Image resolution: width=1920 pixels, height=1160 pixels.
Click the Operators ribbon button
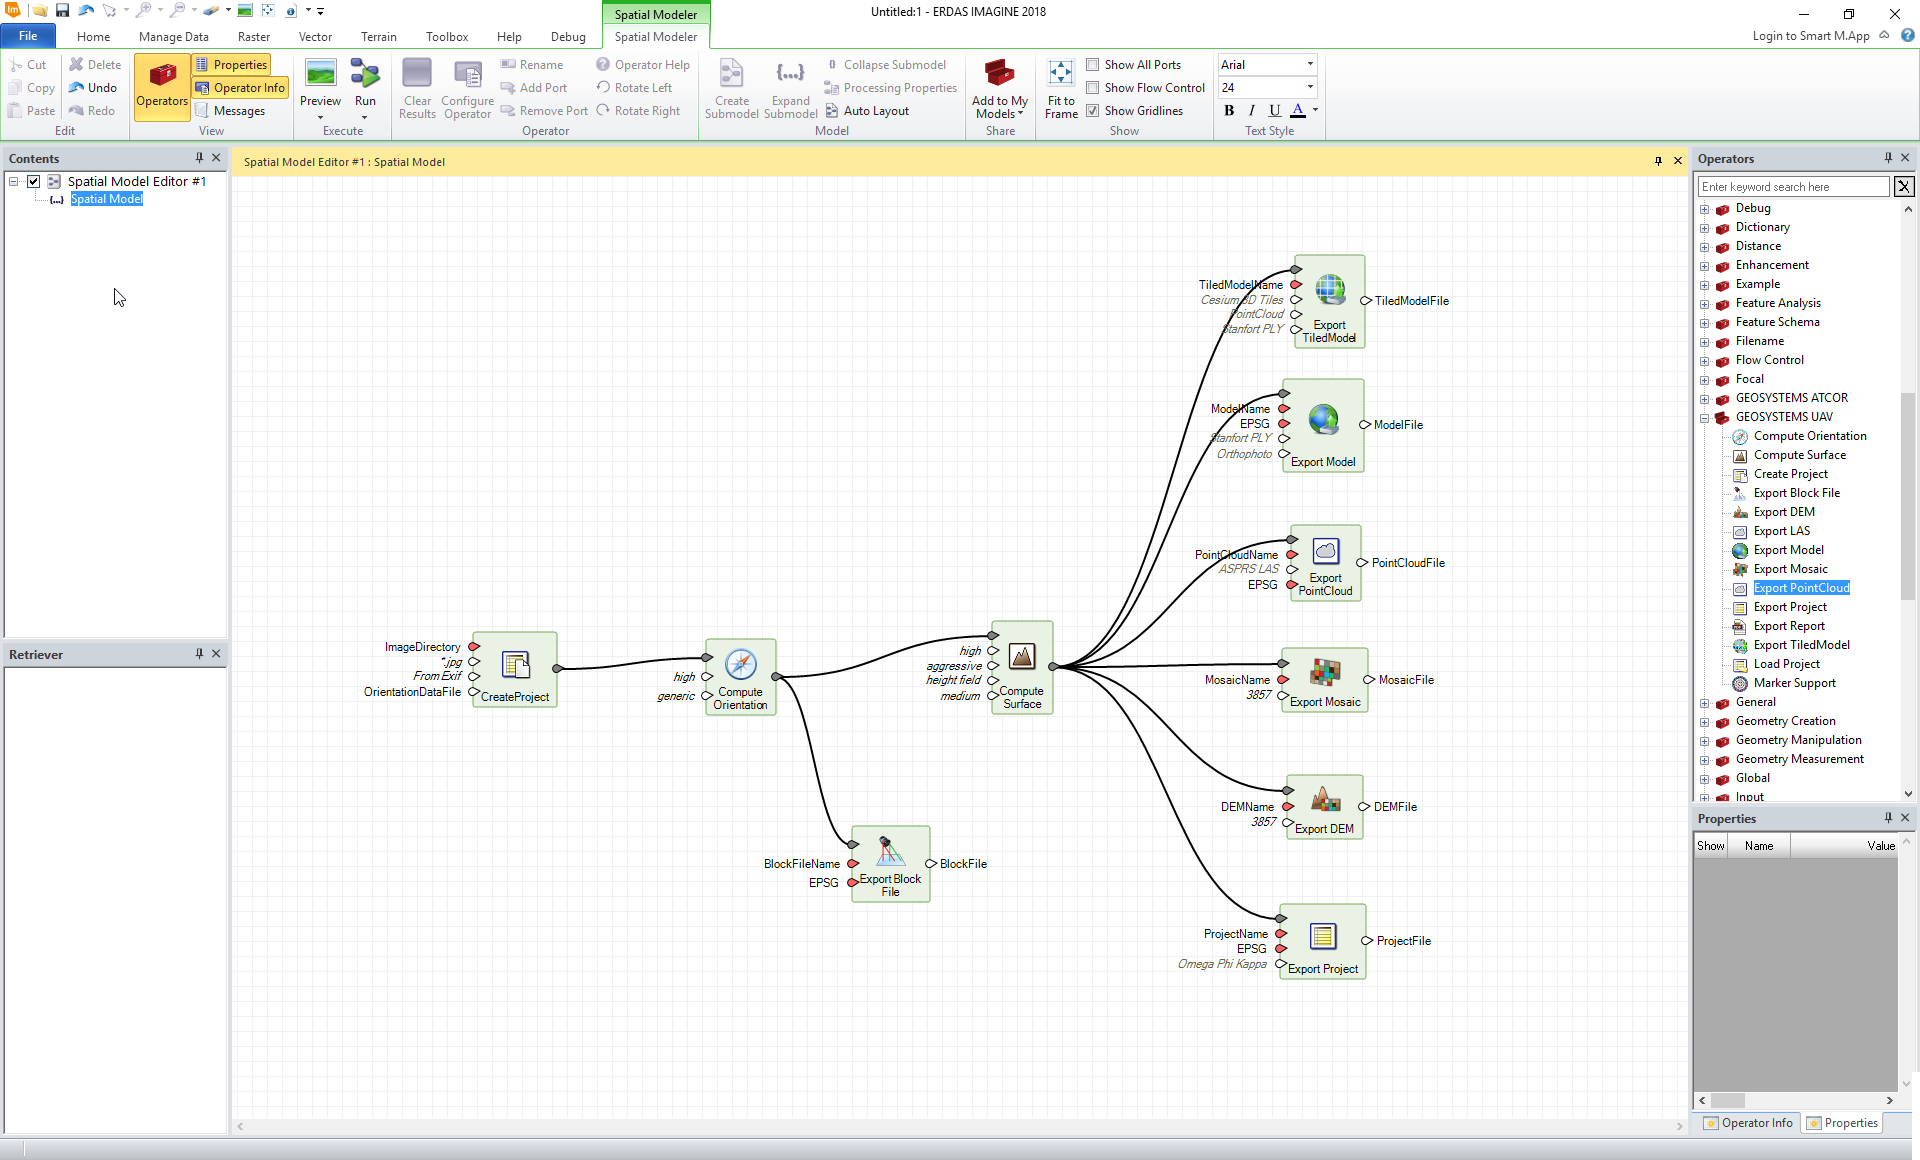(x=162, y=88)
